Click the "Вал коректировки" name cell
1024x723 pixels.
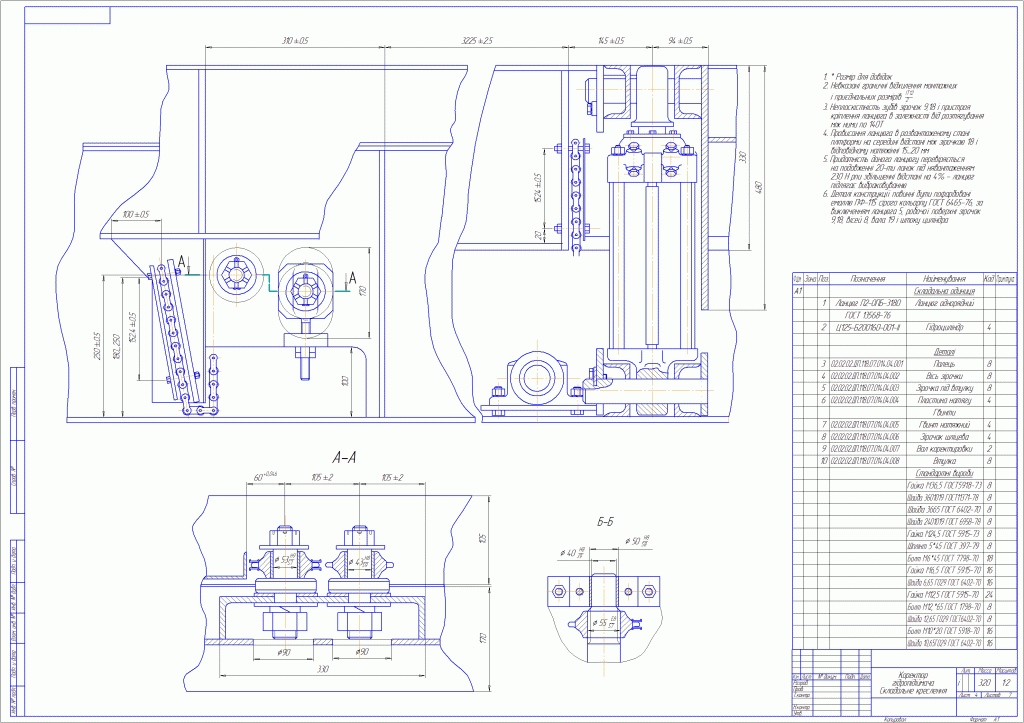(x=944, y=449)
